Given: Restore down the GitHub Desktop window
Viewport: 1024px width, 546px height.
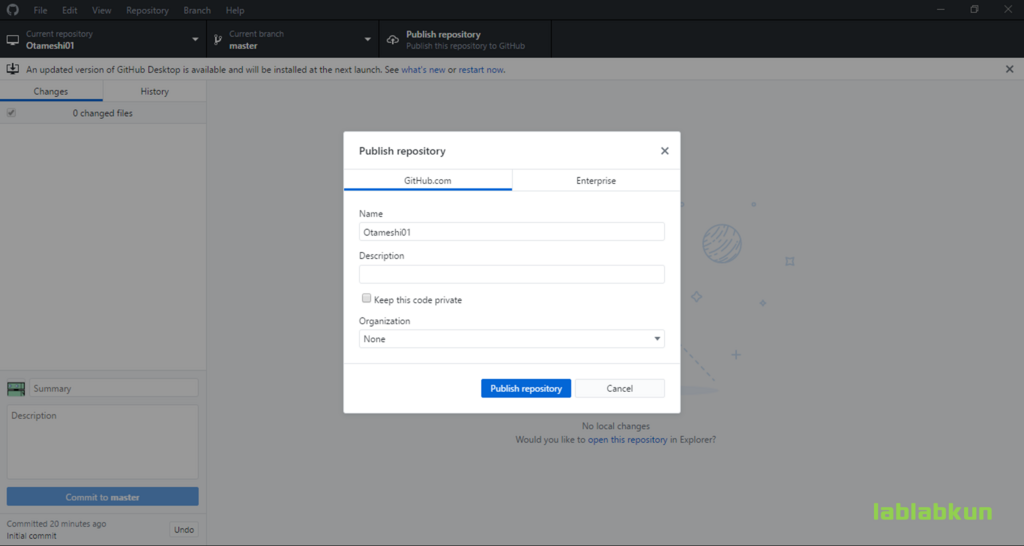Looking at the screenshot, I should tap(974, 10).
